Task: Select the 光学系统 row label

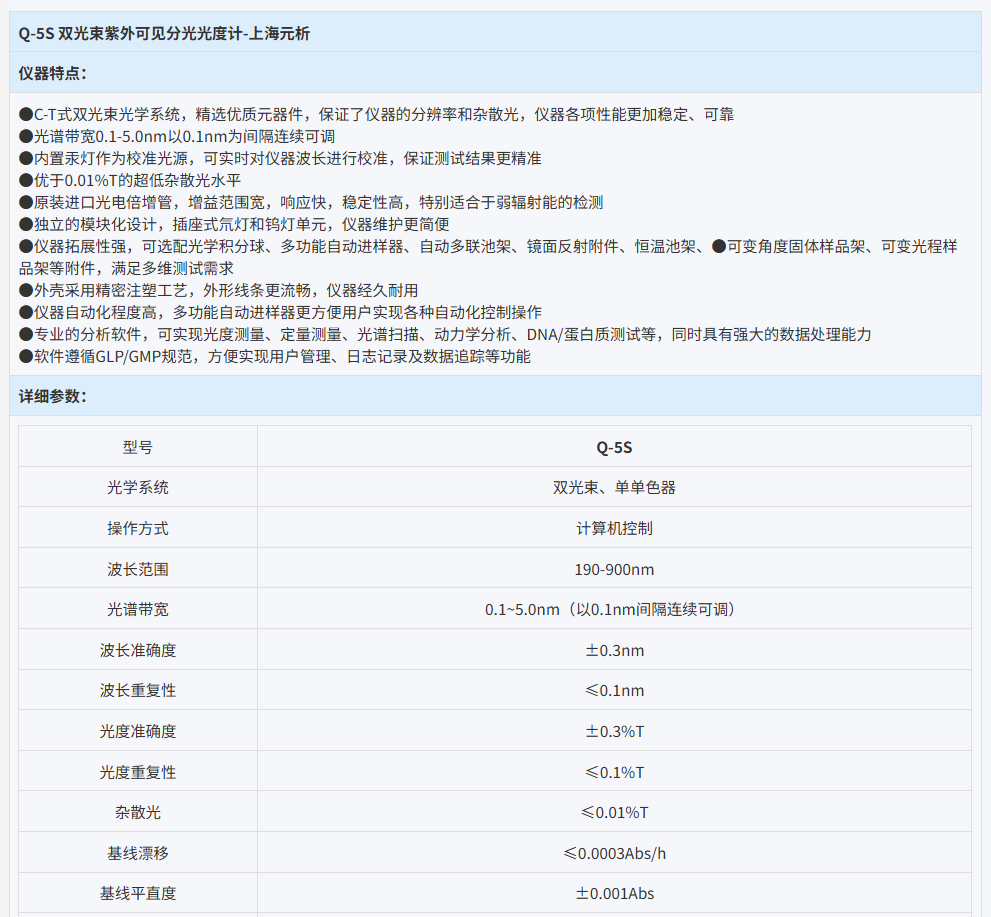Action: pyautogui.click(x=138, y=488)
